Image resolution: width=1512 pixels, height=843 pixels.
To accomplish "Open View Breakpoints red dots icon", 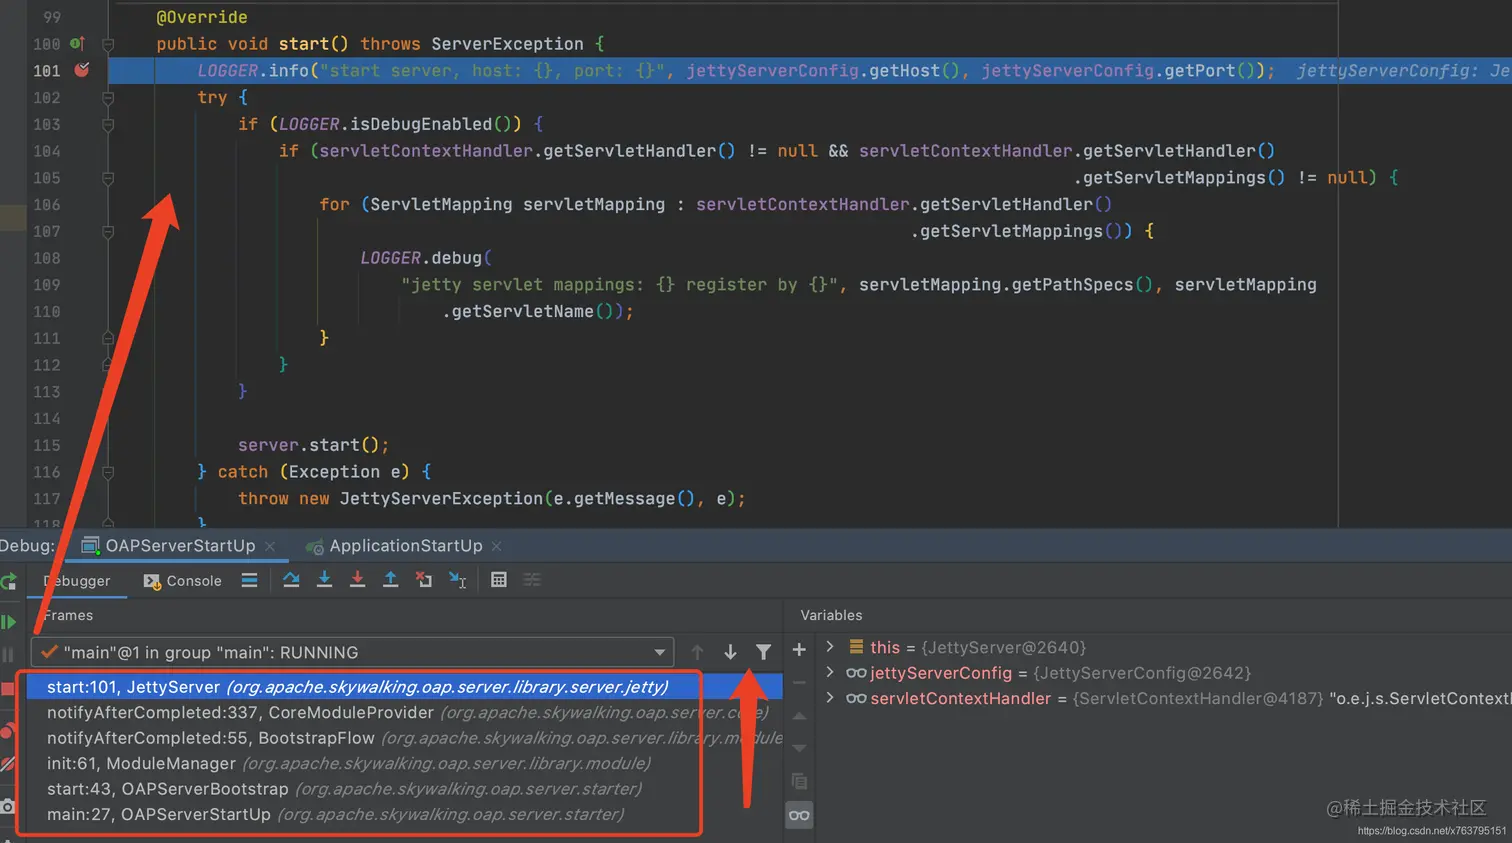I will pos(7,731).
